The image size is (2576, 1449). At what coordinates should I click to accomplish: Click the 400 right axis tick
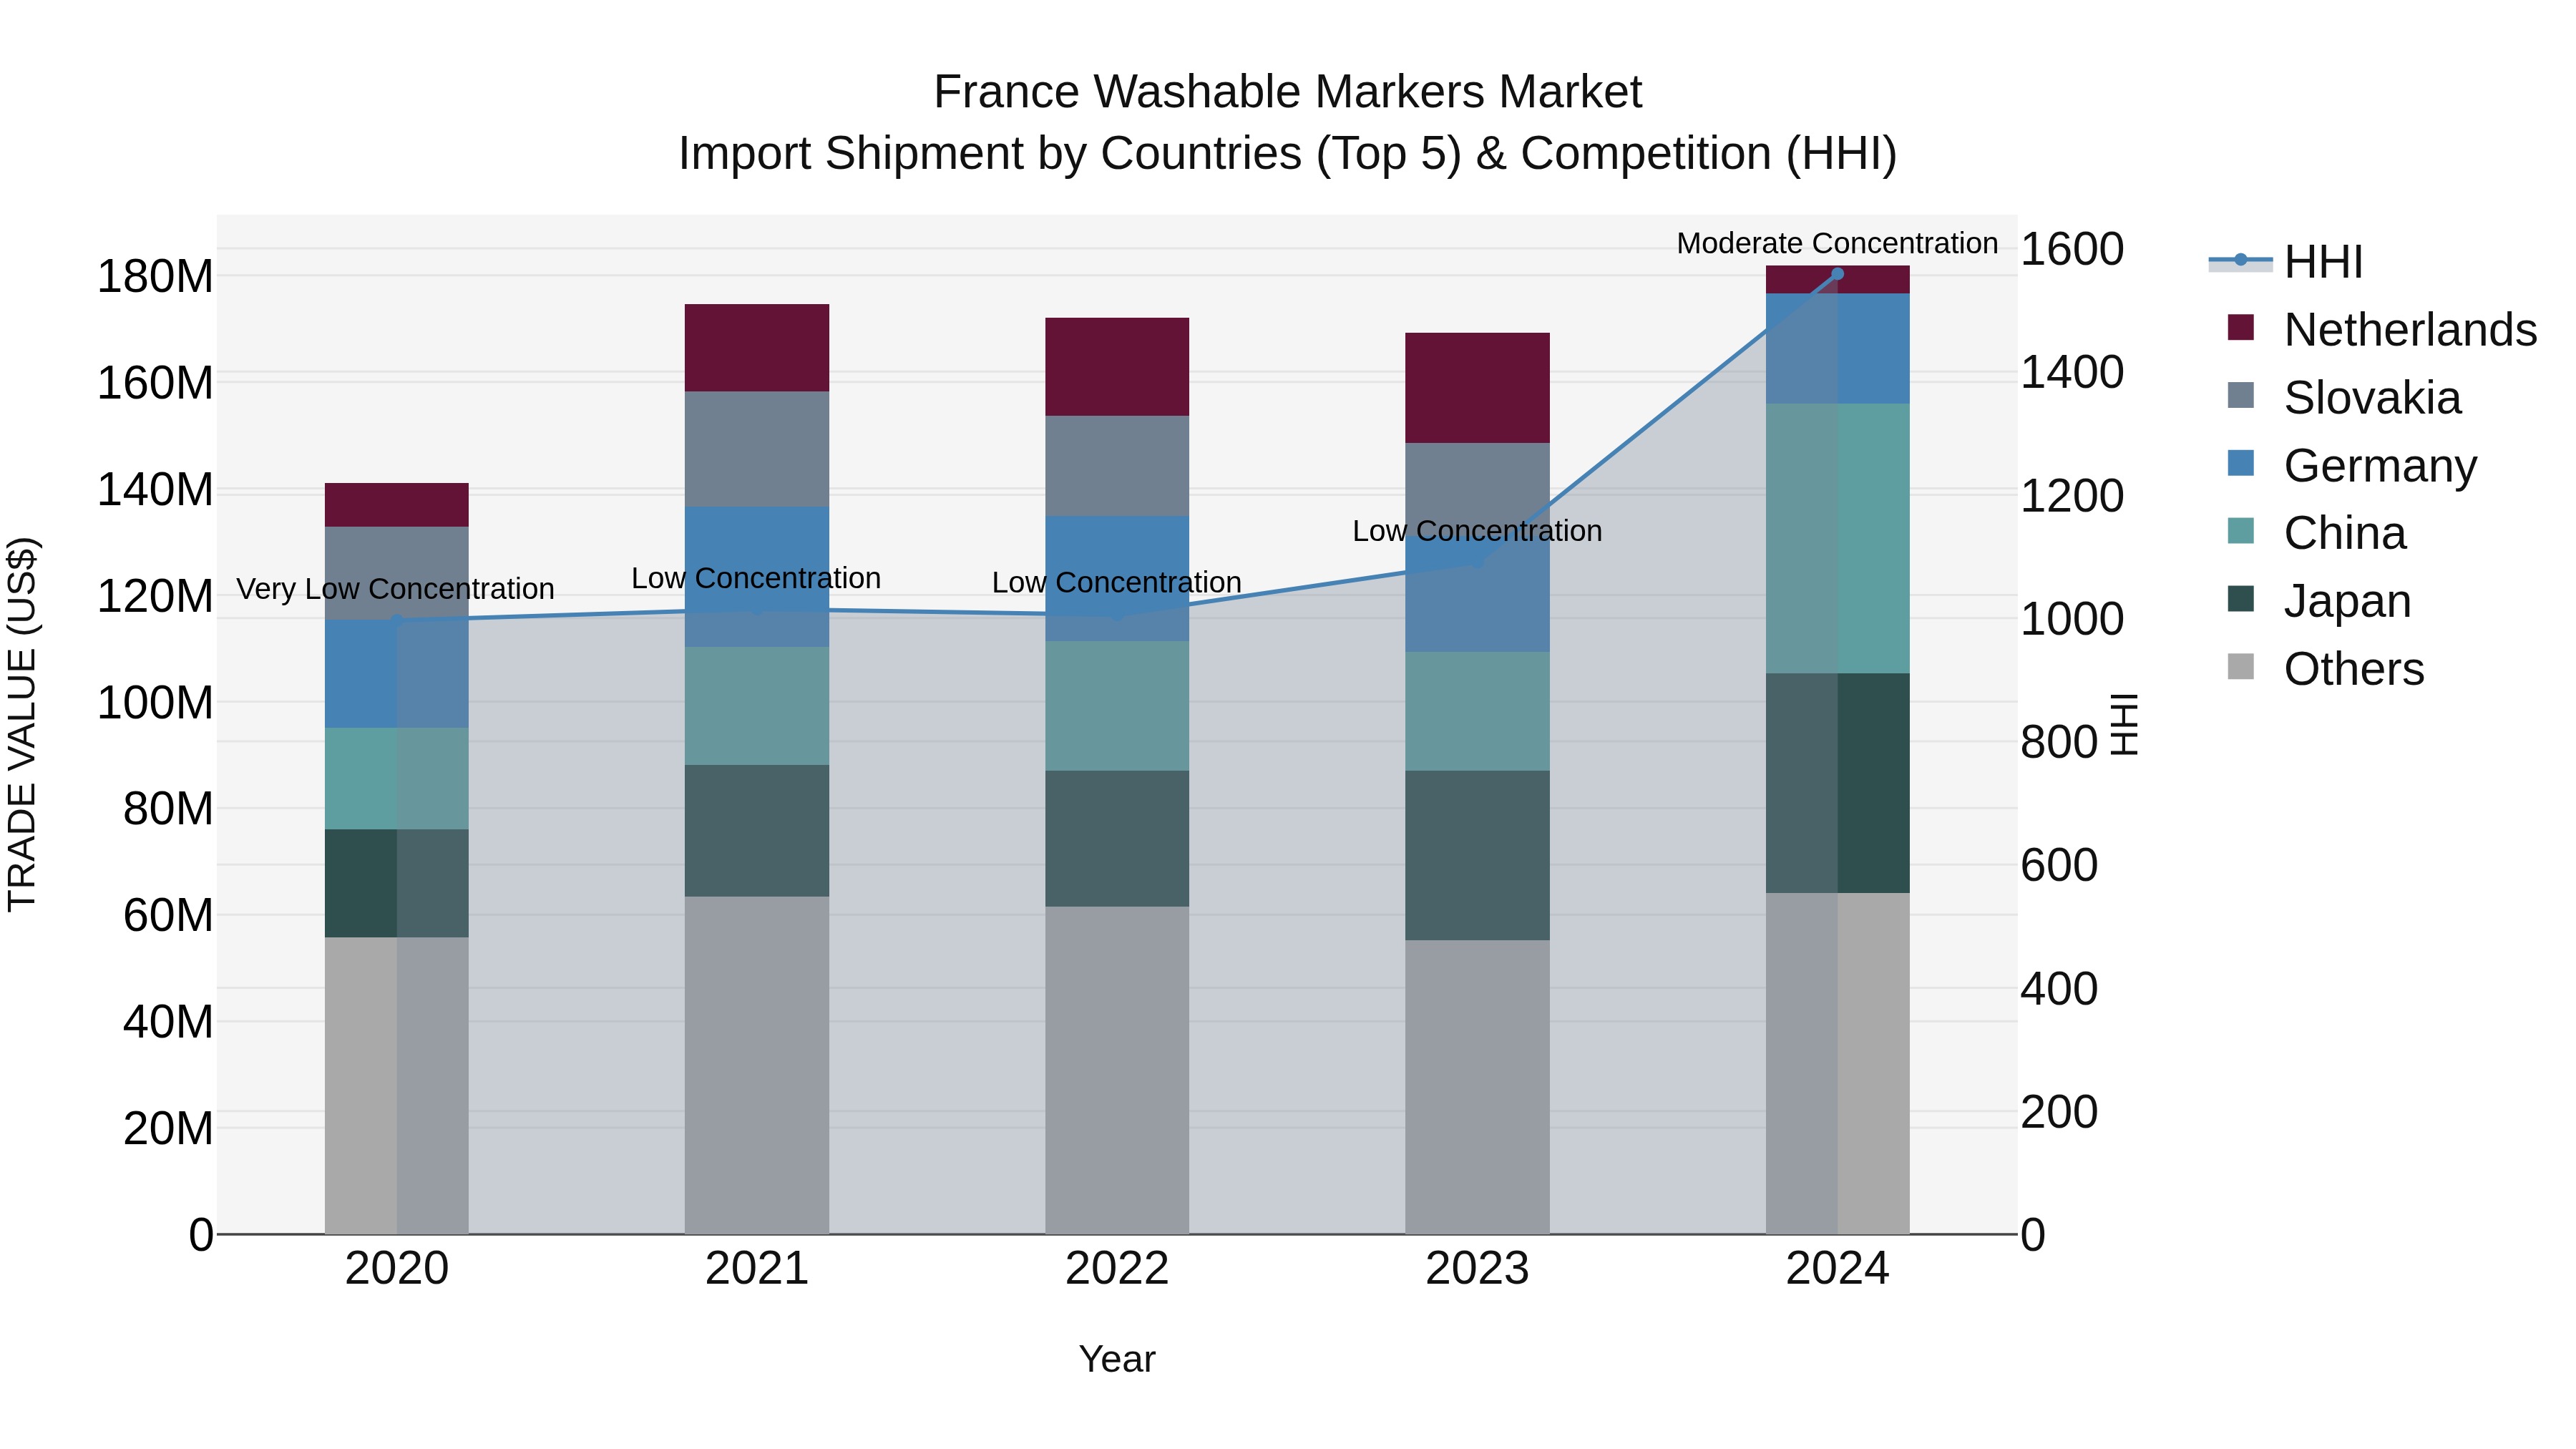click(x=2059, y=989)
